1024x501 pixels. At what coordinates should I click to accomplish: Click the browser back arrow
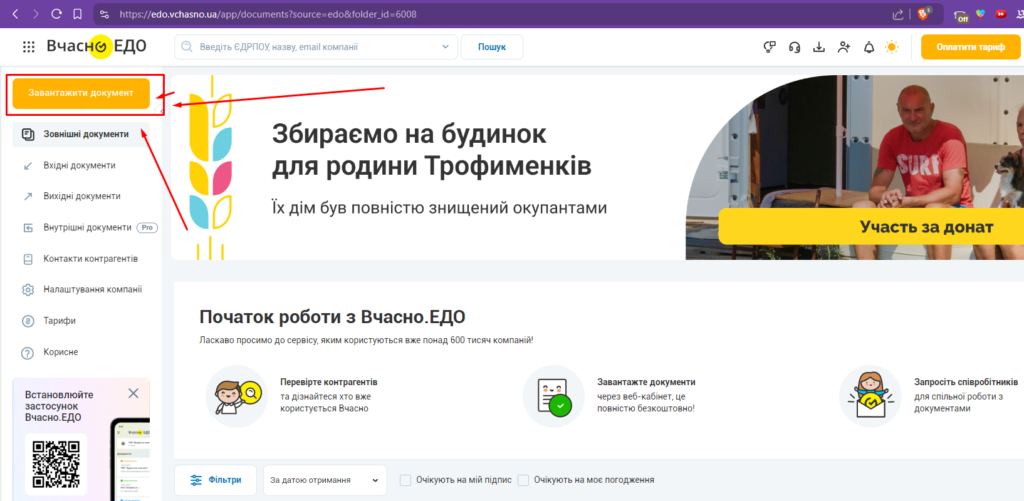[x=15, y=14]
